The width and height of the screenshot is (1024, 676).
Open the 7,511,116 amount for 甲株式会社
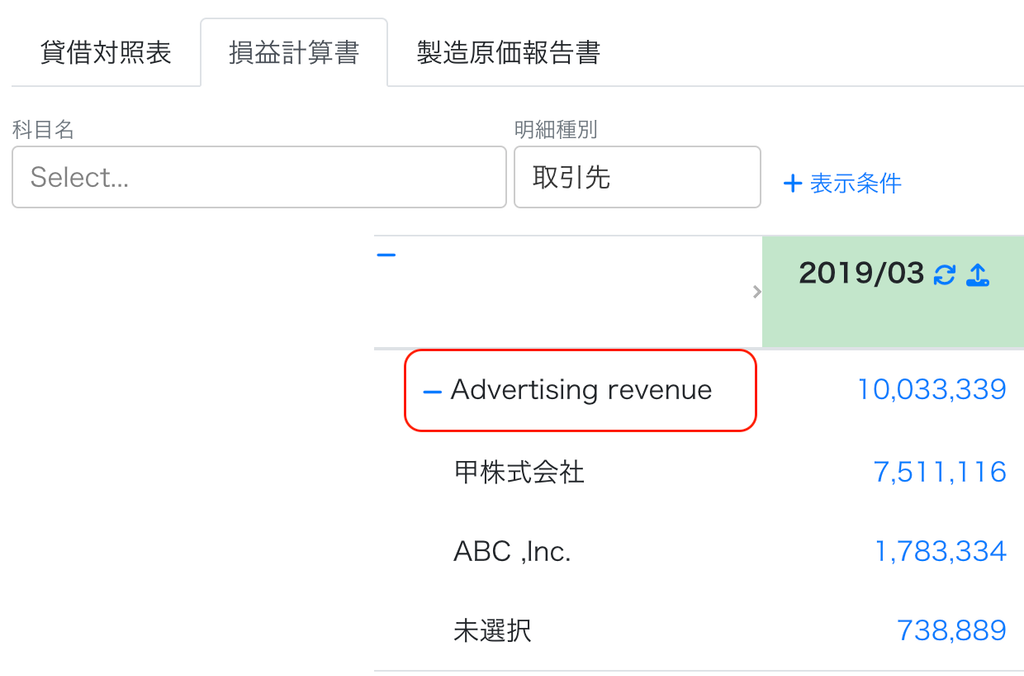[940, 472]
